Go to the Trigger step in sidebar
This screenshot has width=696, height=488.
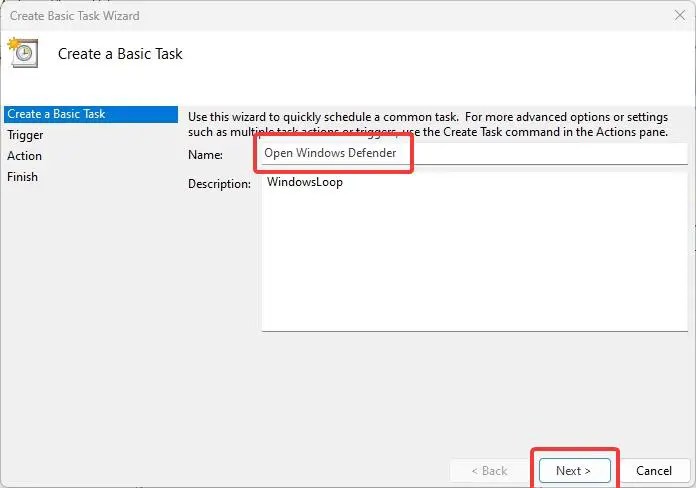tap(25, 135)
